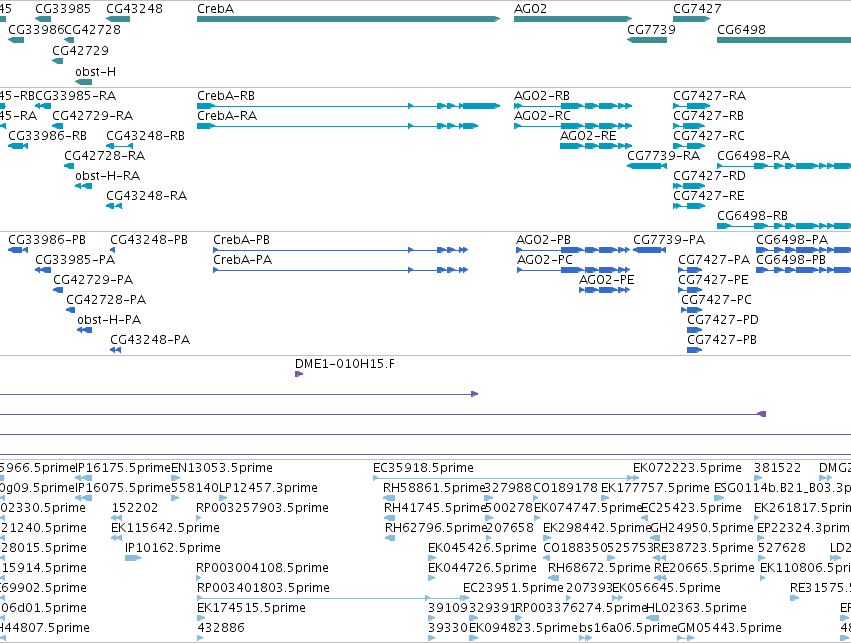Open the EK115642.5prime EST
Image resolution: width=851 pixels, height=643 pixels.
[x=117, y=538]
